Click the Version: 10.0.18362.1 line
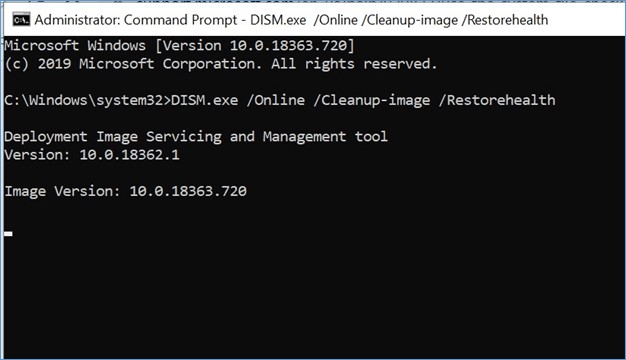The height and width of the screenshot is (360, 626). (92, 155)
